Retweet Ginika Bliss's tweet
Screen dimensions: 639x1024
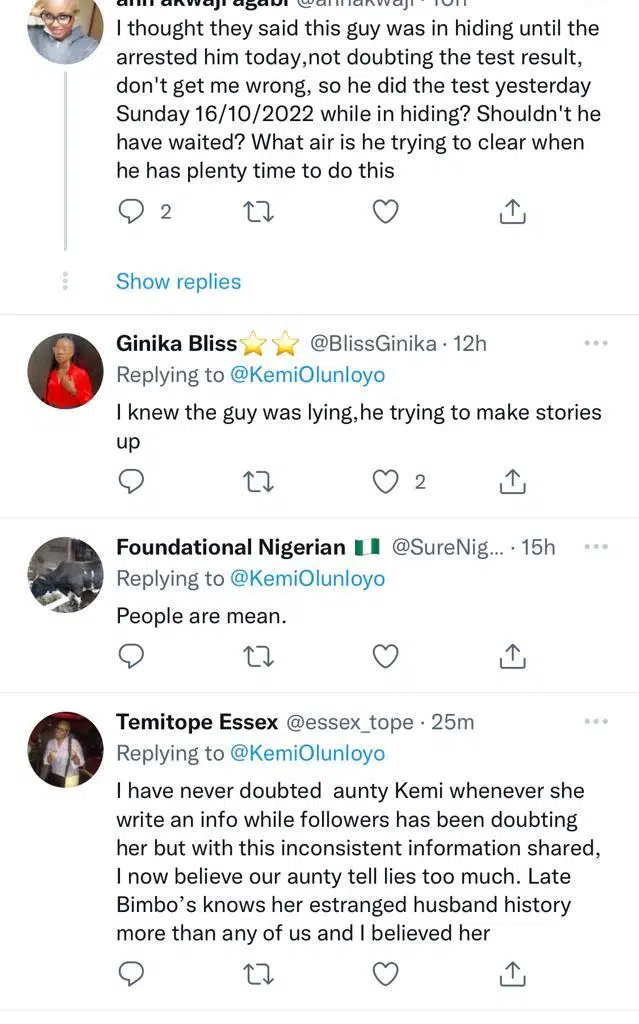point(258,482)
